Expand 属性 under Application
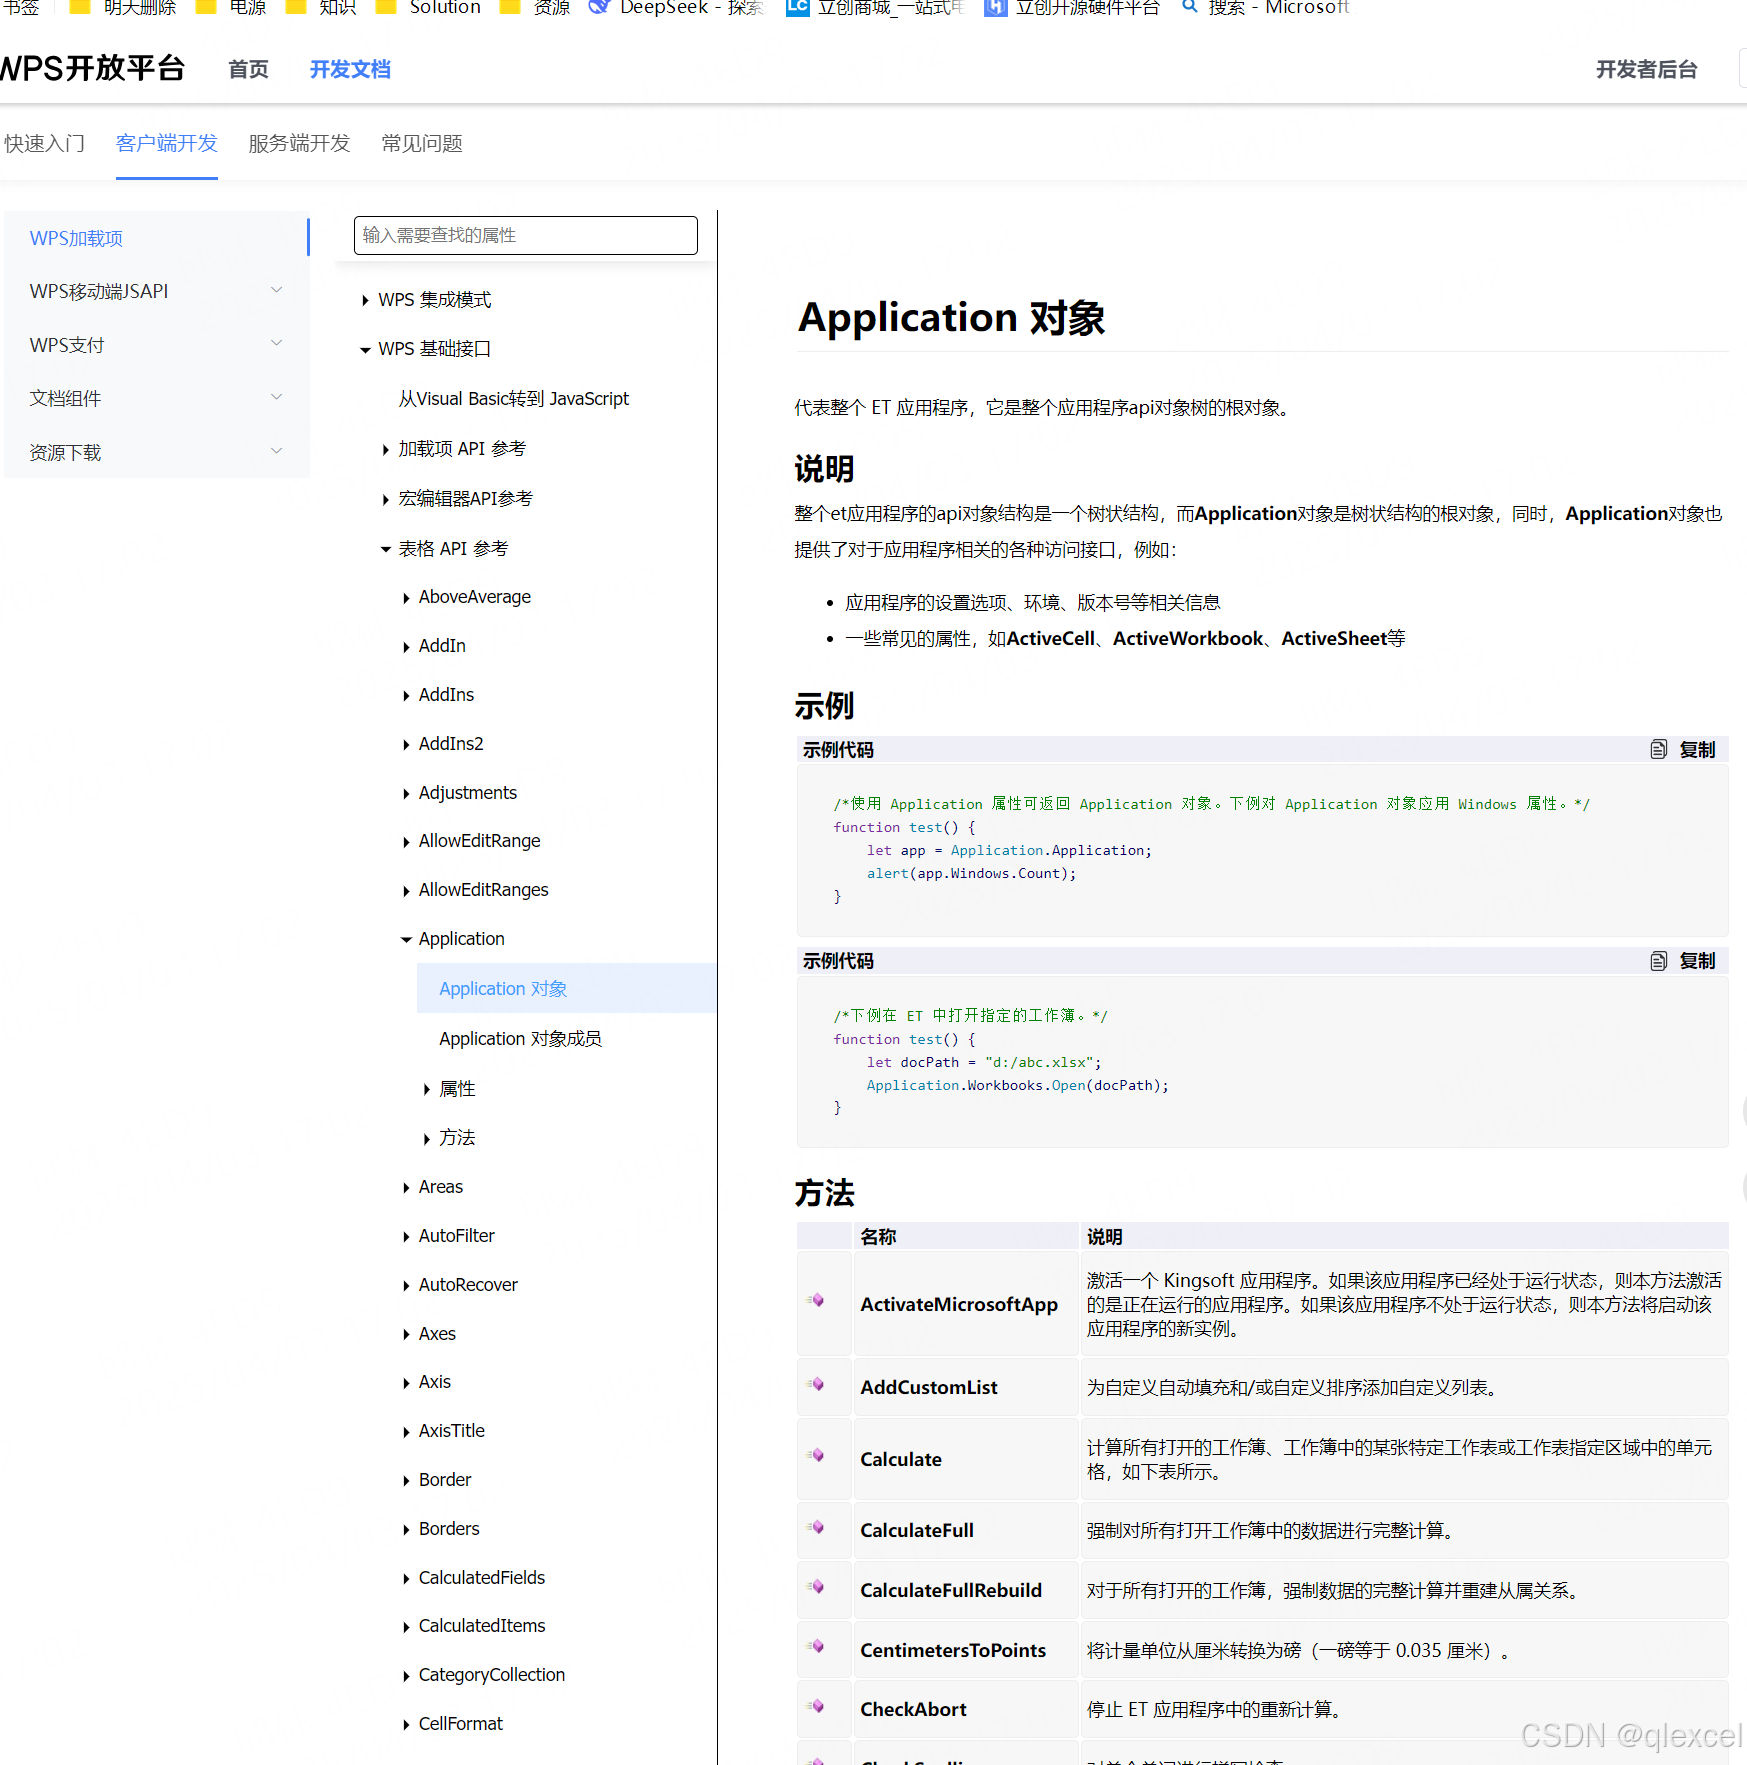Image resolution: width=1747 pixels, height=1765 pixels. 426,1089
